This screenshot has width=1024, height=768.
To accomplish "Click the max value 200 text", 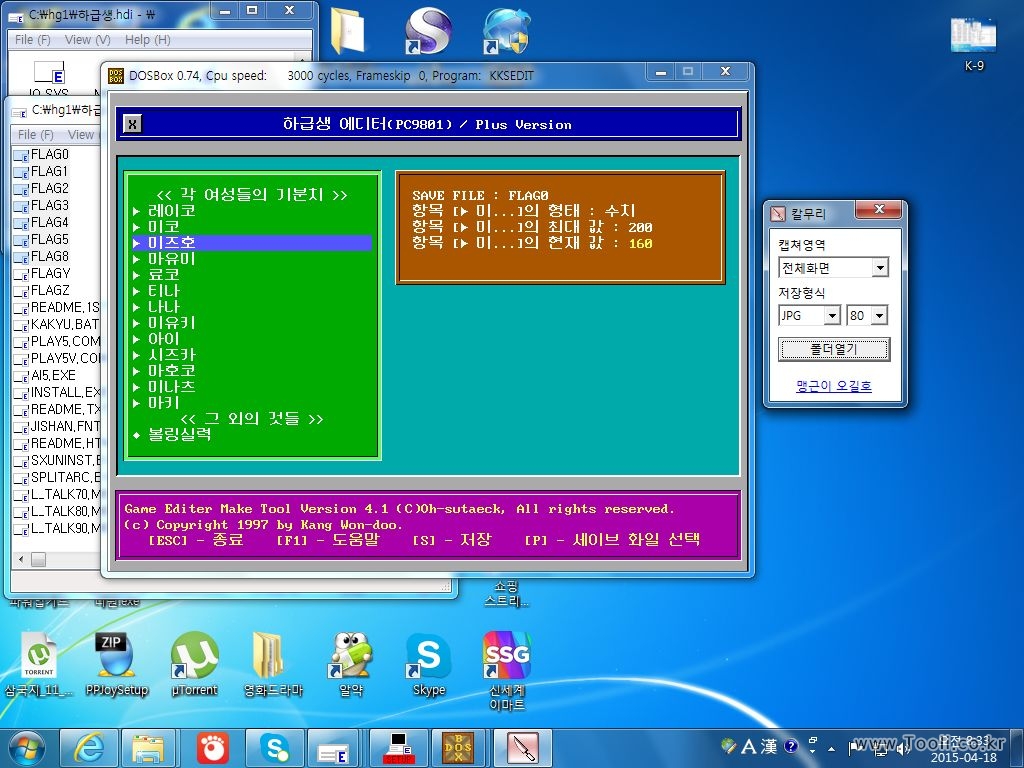I will 640,227.
